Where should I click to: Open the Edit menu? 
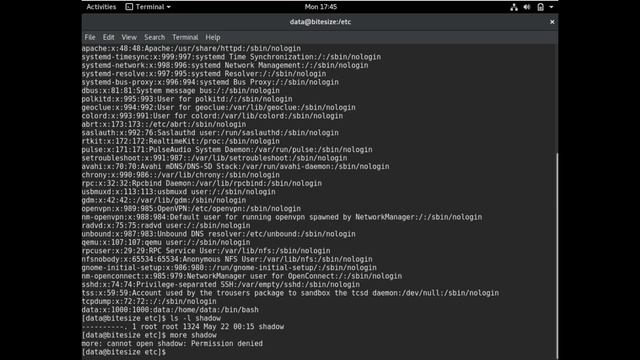click(108, 37)
